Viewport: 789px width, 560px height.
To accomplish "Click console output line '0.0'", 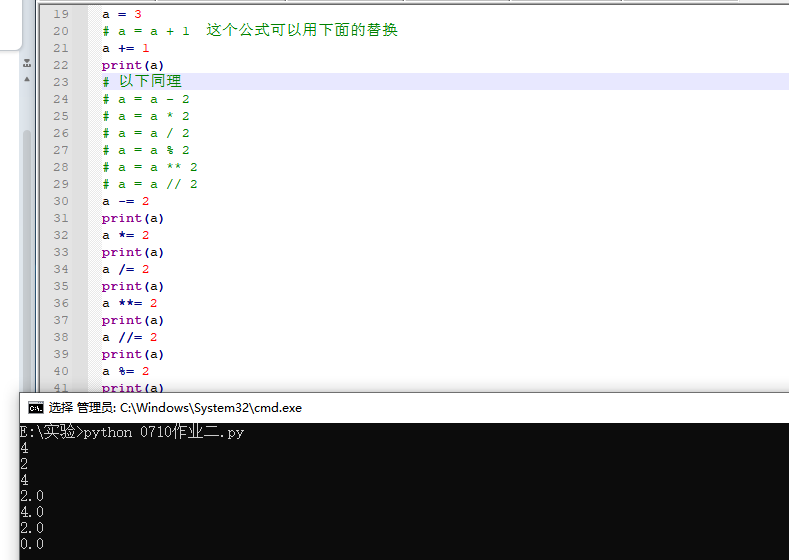I will click(32, 544).
